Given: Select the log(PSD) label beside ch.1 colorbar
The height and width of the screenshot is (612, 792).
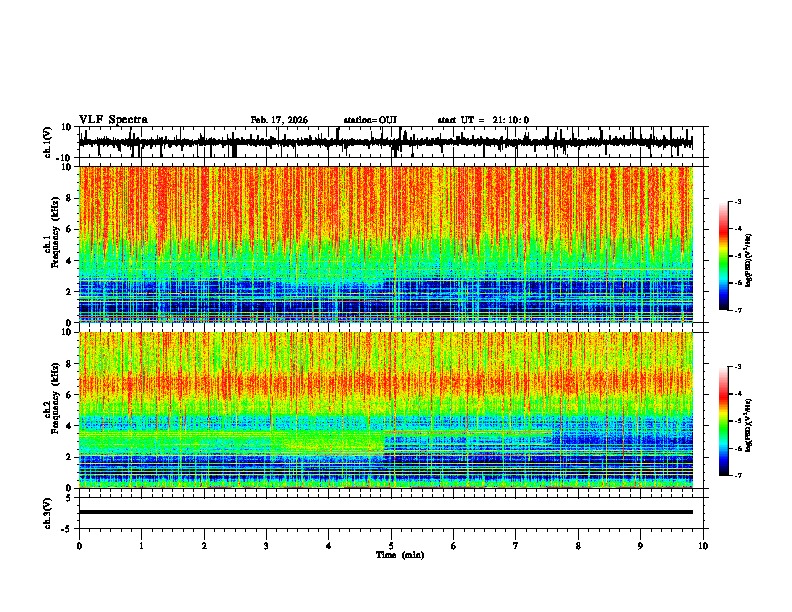Looking at the screenshot, I should click(x=749, y=260).
